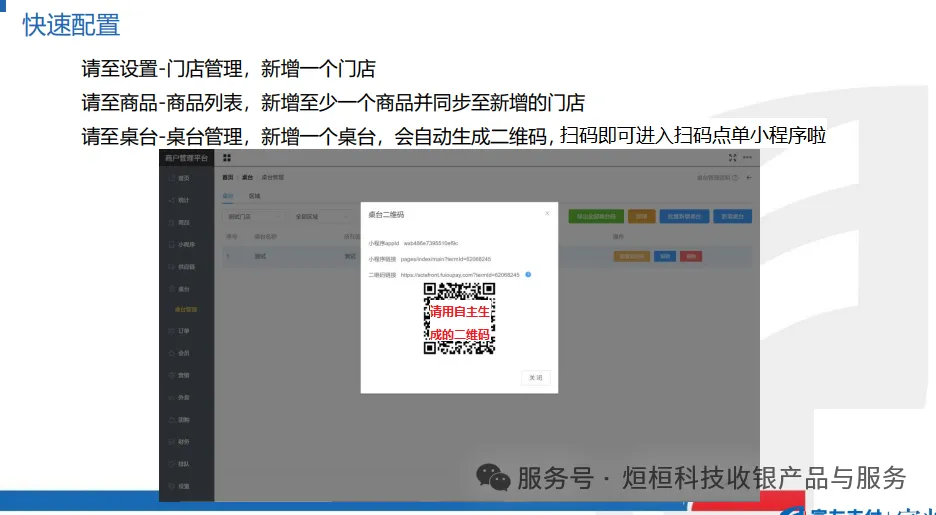The height and width of the screenshot is (515, 936).
Task: Click the back arrow icon
Action: [x=749, y=178]
